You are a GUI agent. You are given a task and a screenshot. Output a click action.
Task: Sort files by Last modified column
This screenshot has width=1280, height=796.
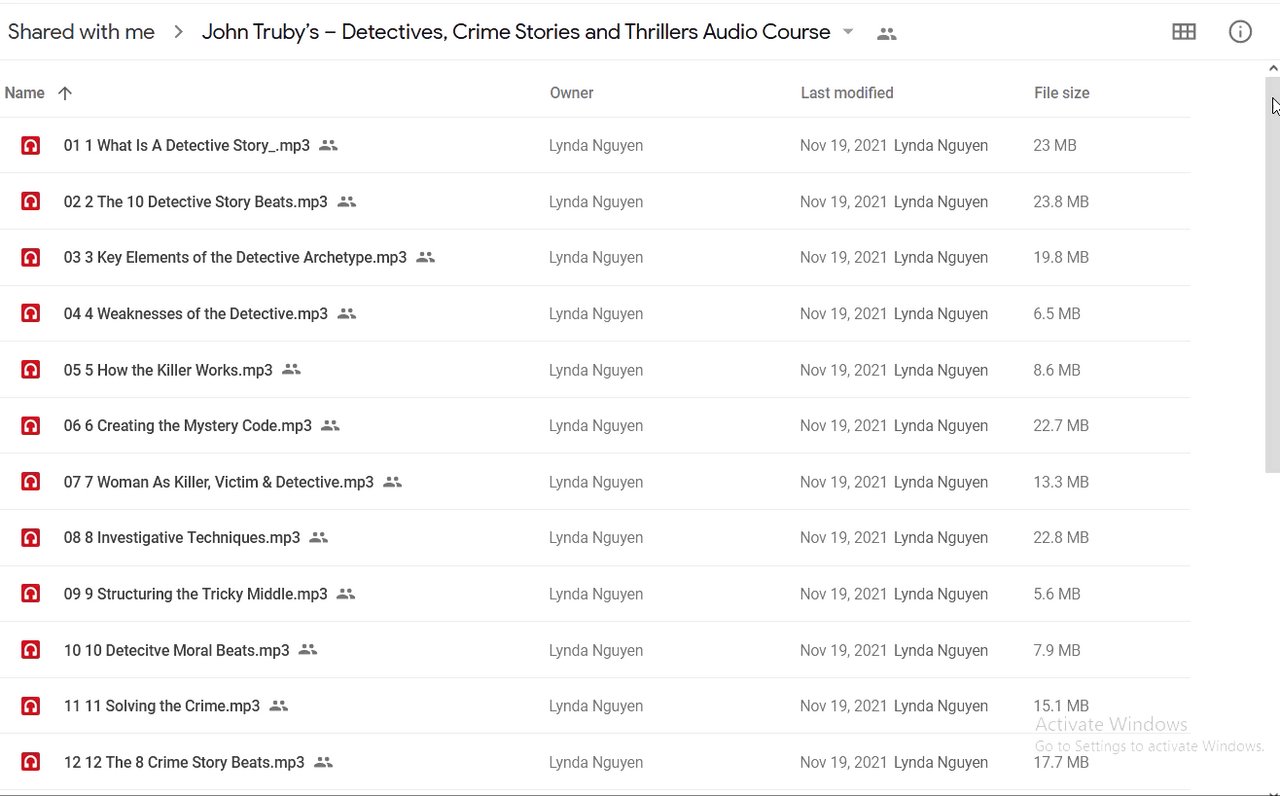click(847, 93)
